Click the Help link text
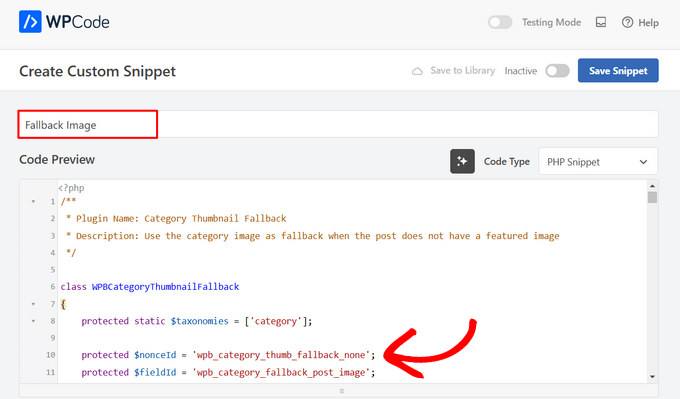680x399 pixels. coord(648,23)
